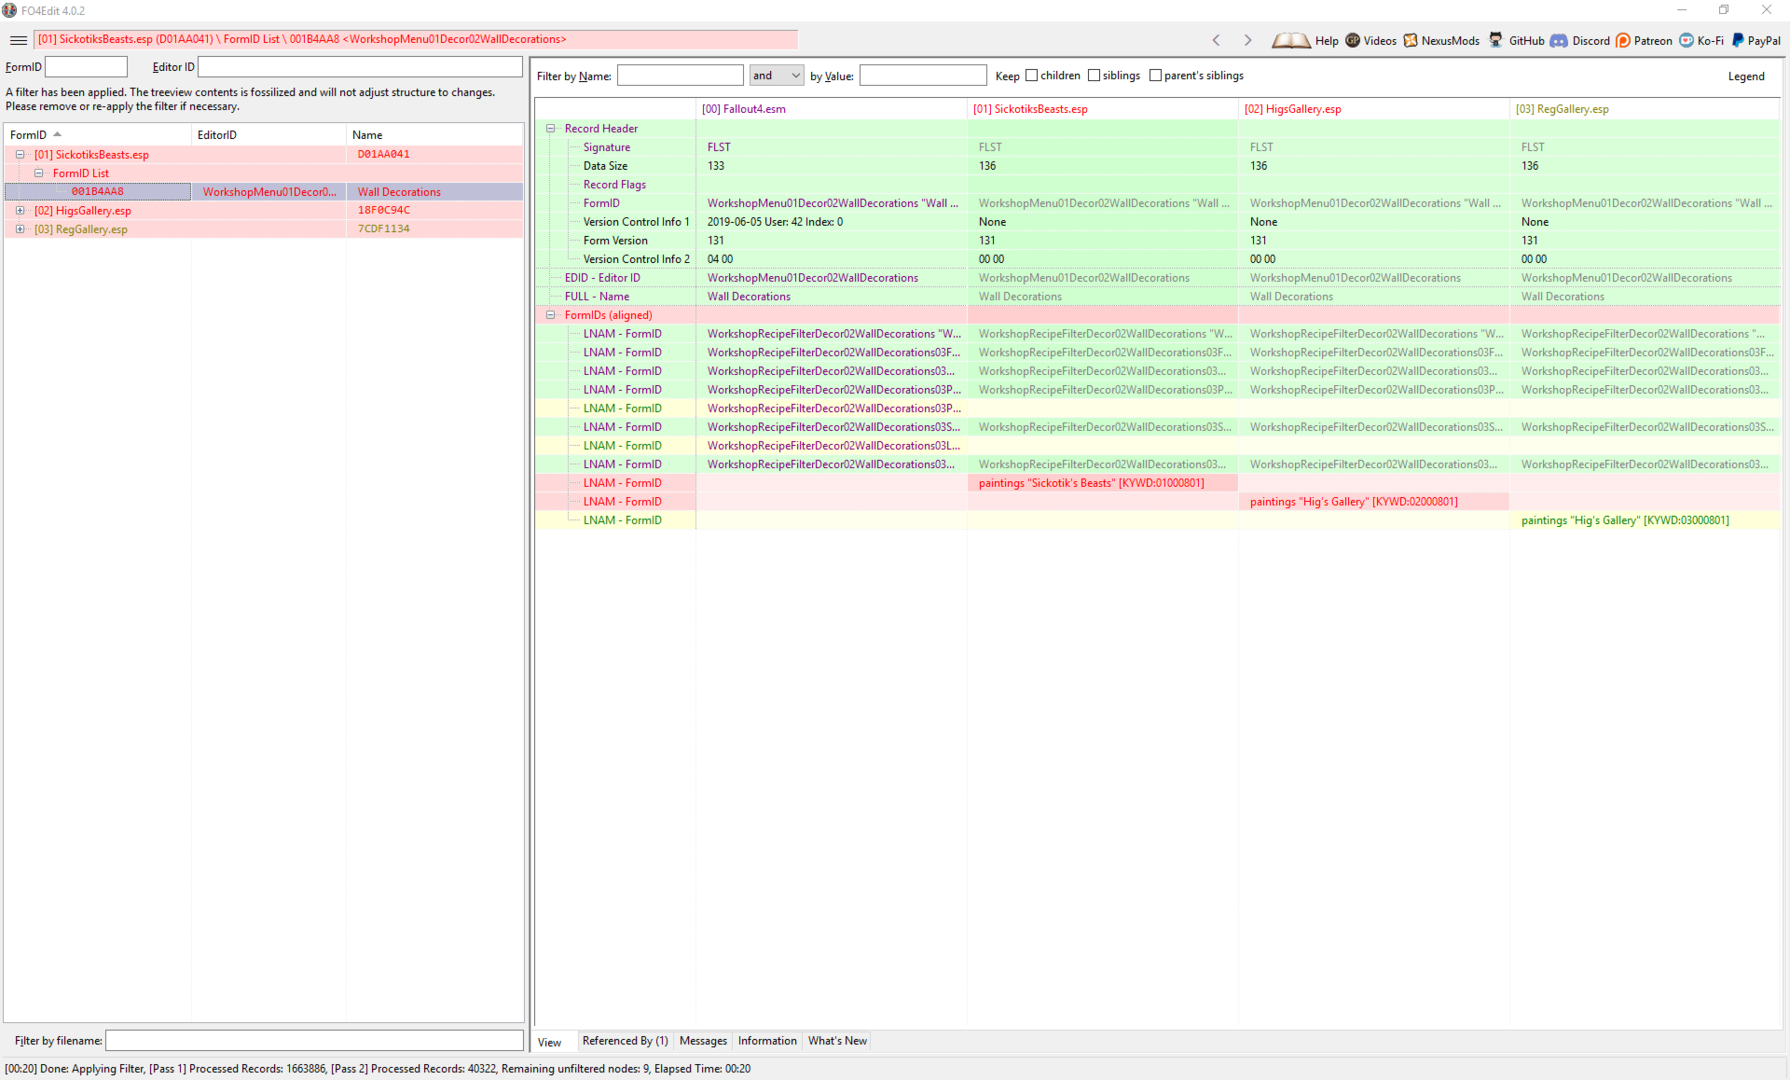Collapse the [01] SickotiksBeasts.esp tree node
Viewport: 1790px width, 1080px height.
pos(20,154)
